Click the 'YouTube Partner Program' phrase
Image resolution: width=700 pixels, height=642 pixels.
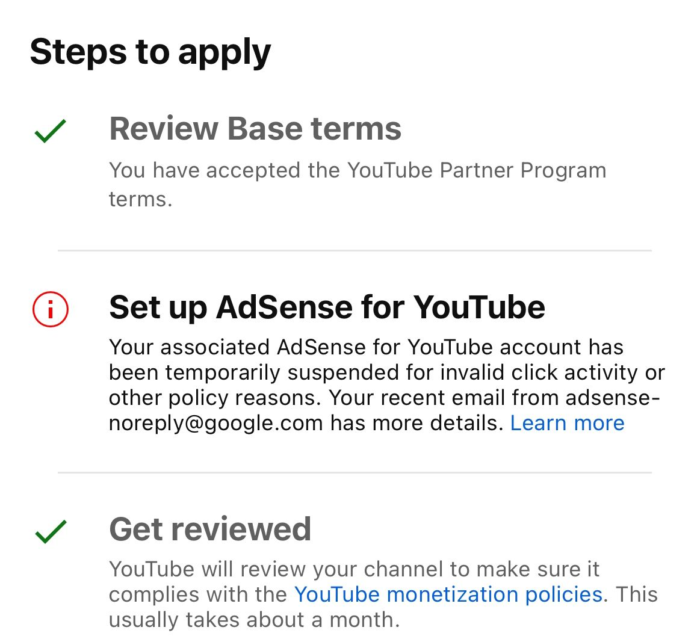477,171
